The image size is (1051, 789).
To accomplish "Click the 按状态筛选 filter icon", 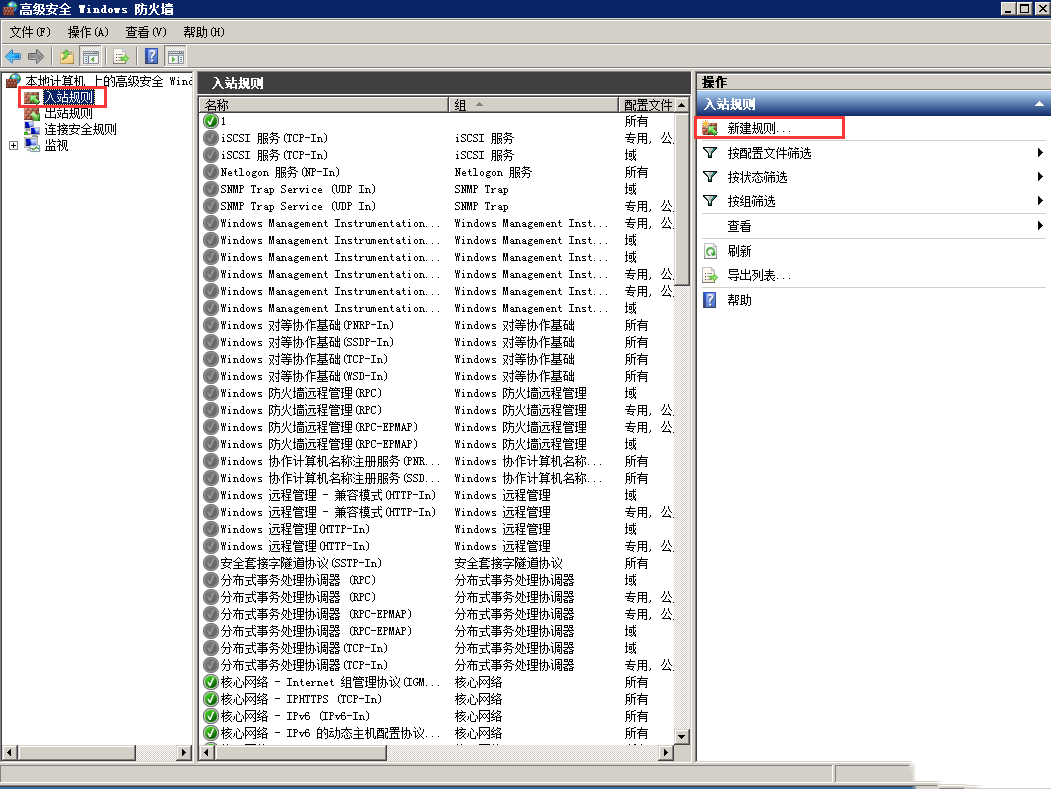I will point(710,177).
